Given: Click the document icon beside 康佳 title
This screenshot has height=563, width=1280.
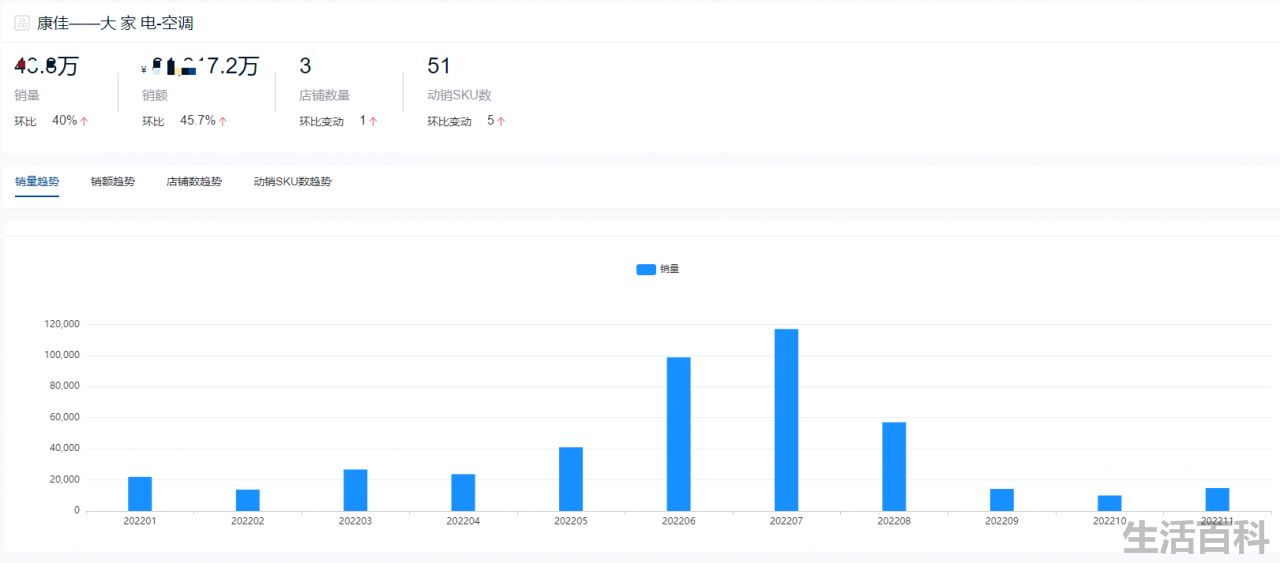Looking at the screenshot, I should pos(22,23).
